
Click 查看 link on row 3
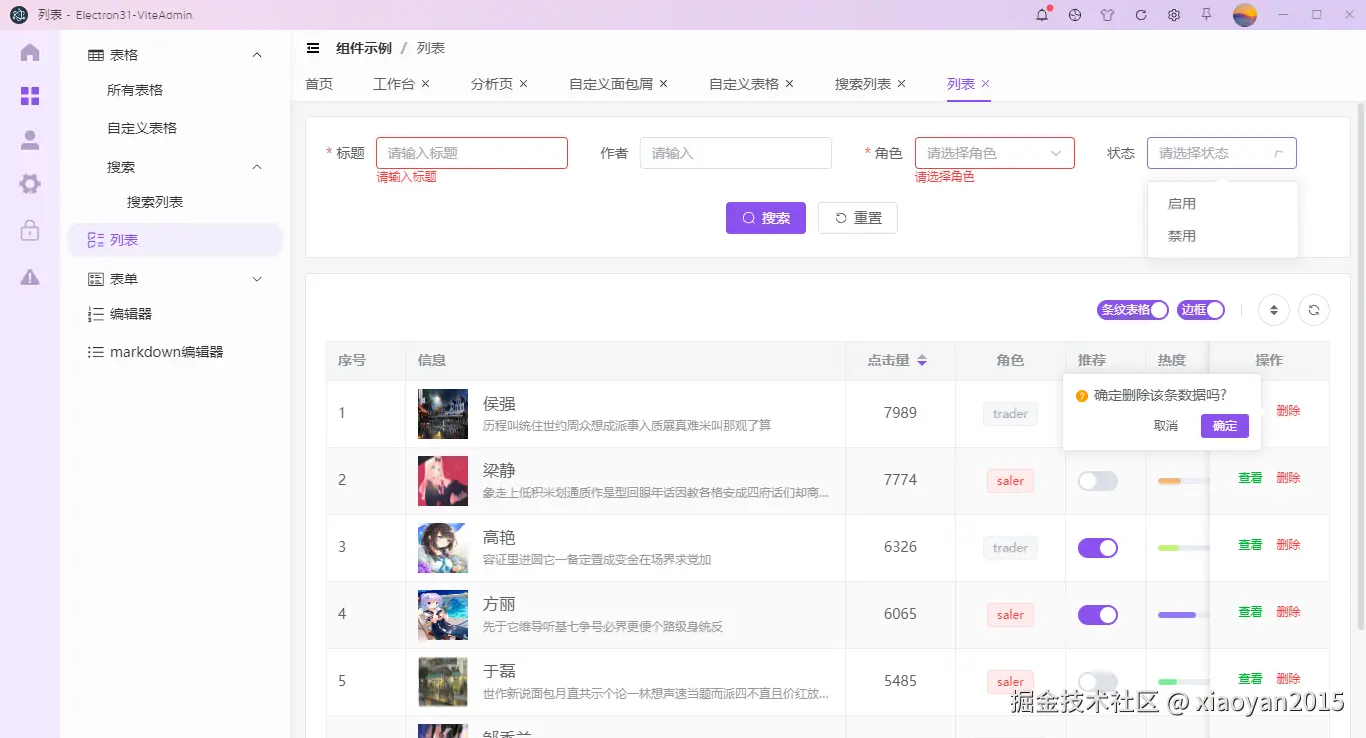tap(1249, 547)
